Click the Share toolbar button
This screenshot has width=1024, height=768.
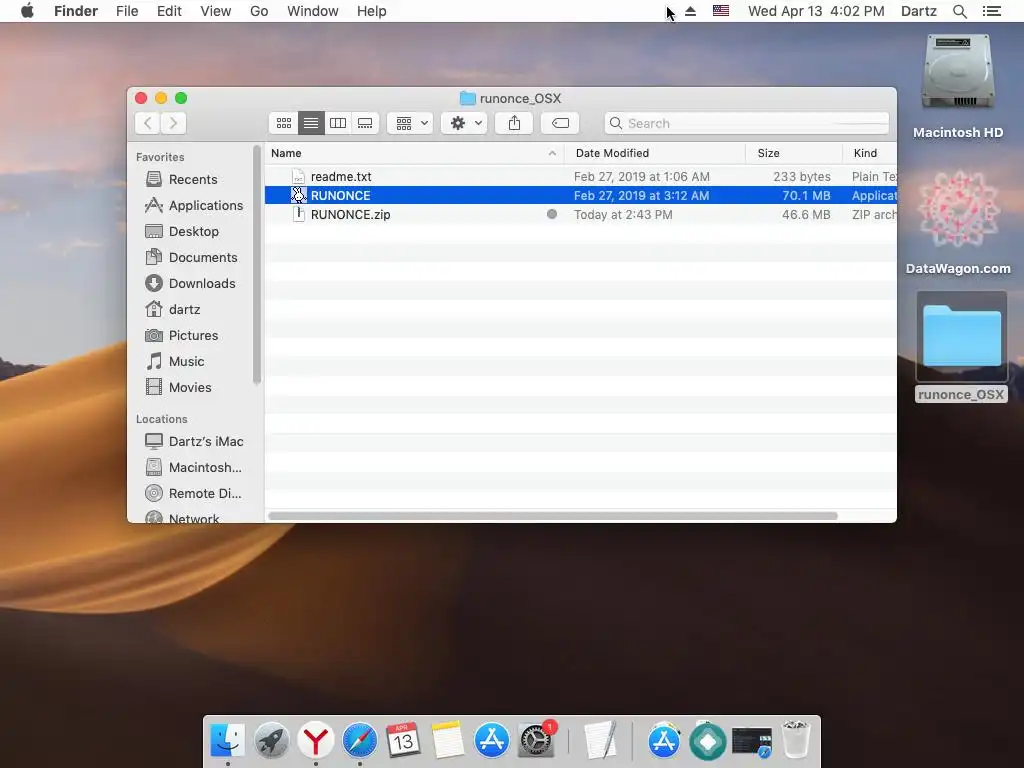pos(514,123)
